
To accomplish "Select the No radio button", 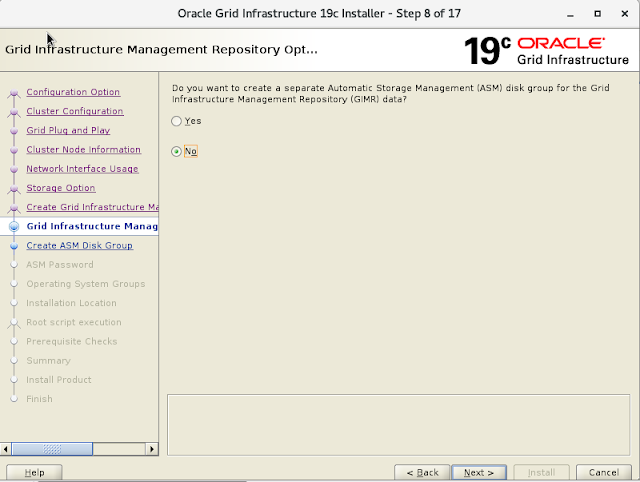I will coord(176,151).
